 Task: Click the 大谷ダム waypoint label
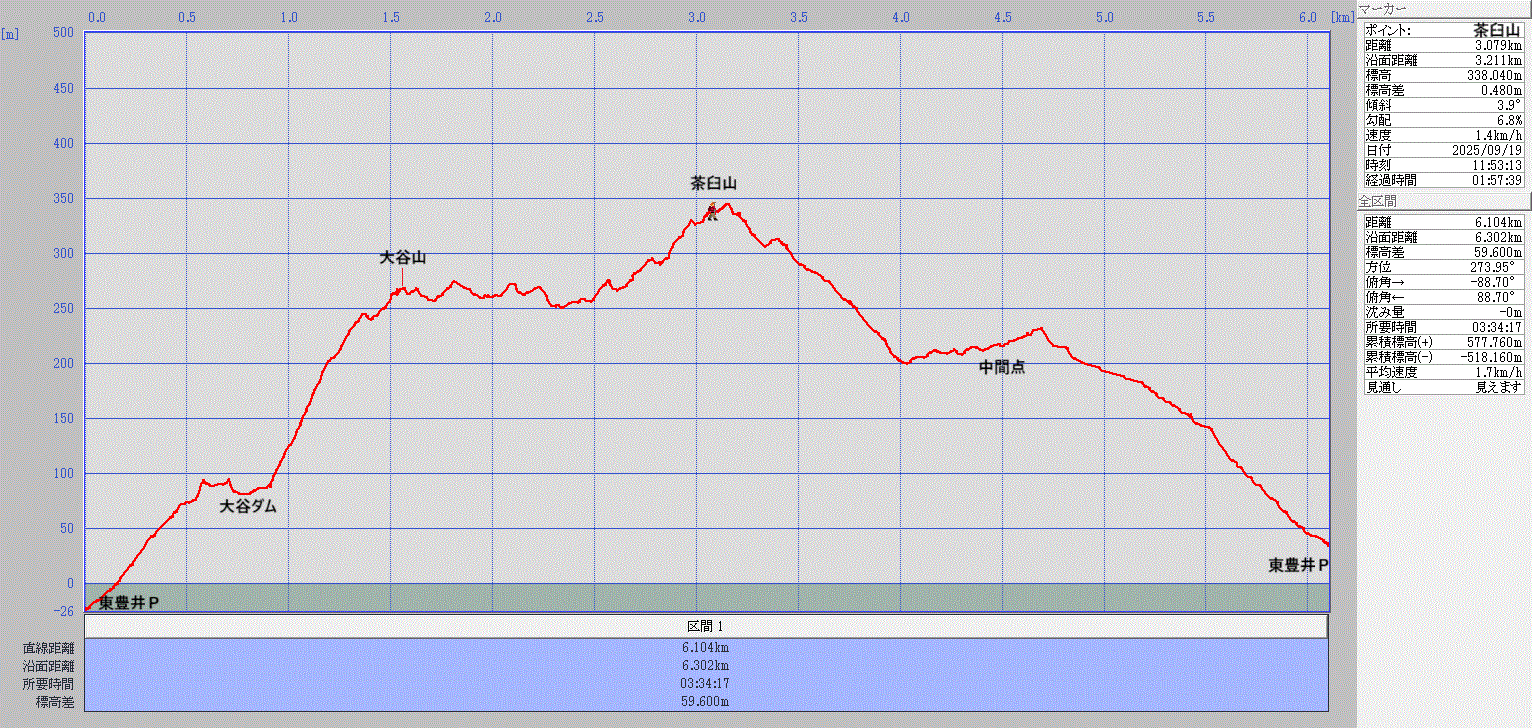[x=247, y=506]
